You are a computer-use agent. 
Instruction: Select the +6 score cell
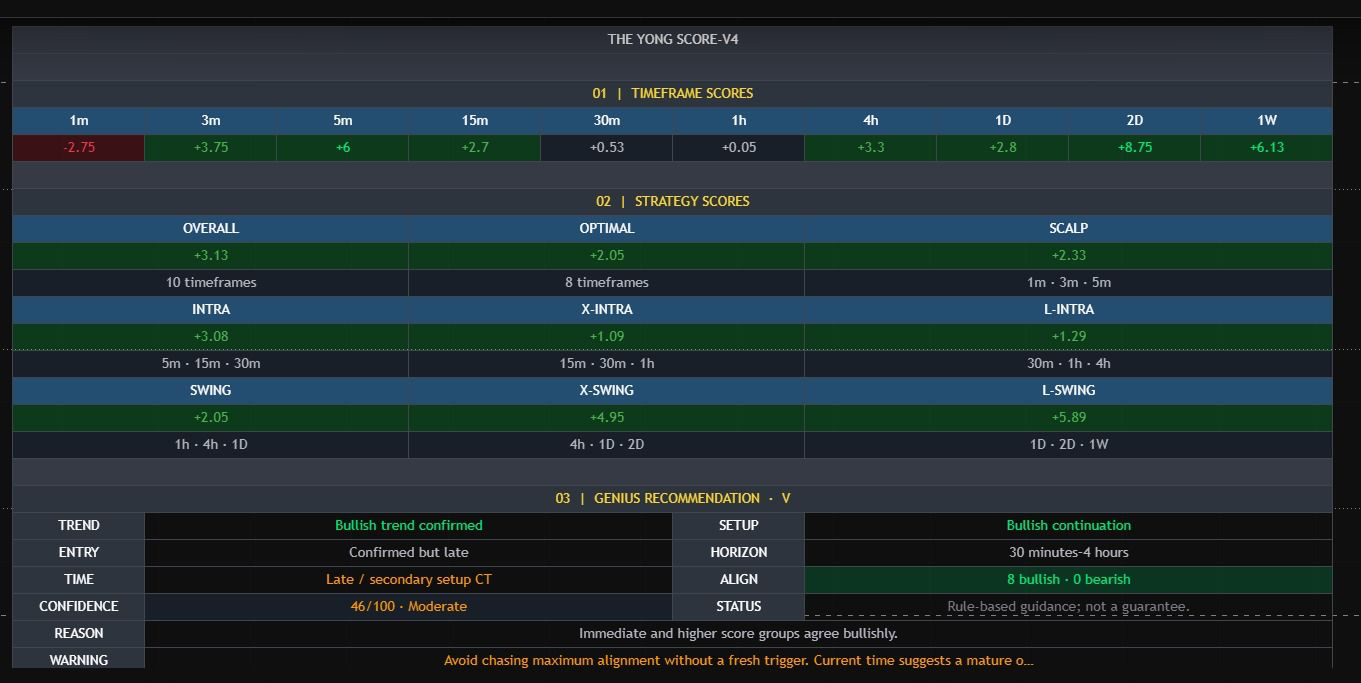(342, 147)
